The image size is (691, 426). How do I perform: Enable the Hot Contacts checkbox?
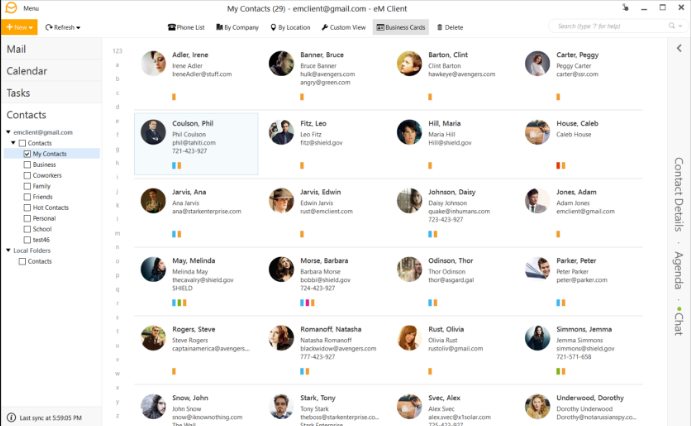pyautogui.click(x=27, y=207)
